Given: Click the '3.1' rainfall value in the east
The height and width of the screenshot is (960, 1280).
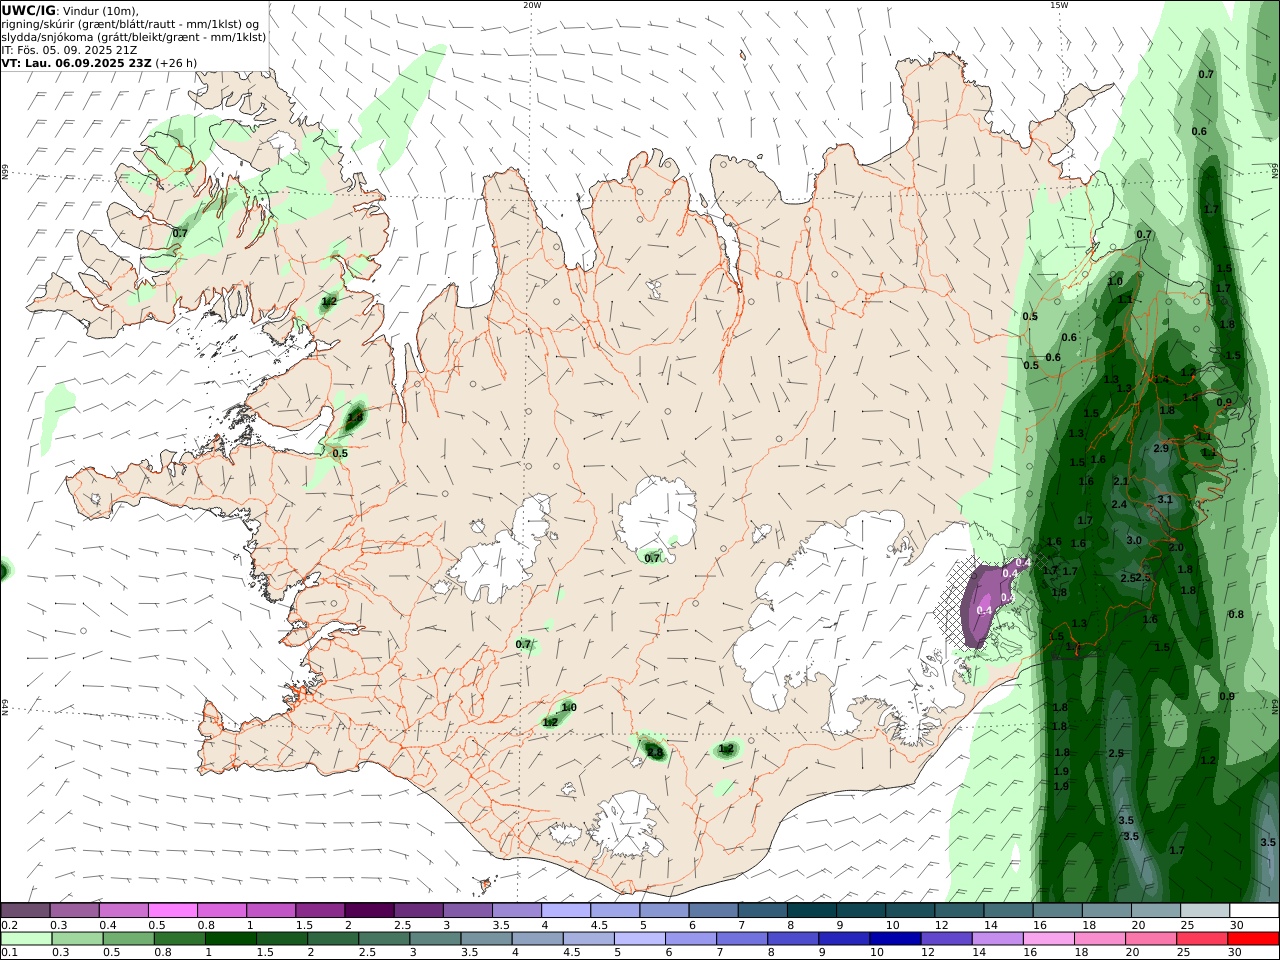Looking at the screenshot, I should point(1165,499).
